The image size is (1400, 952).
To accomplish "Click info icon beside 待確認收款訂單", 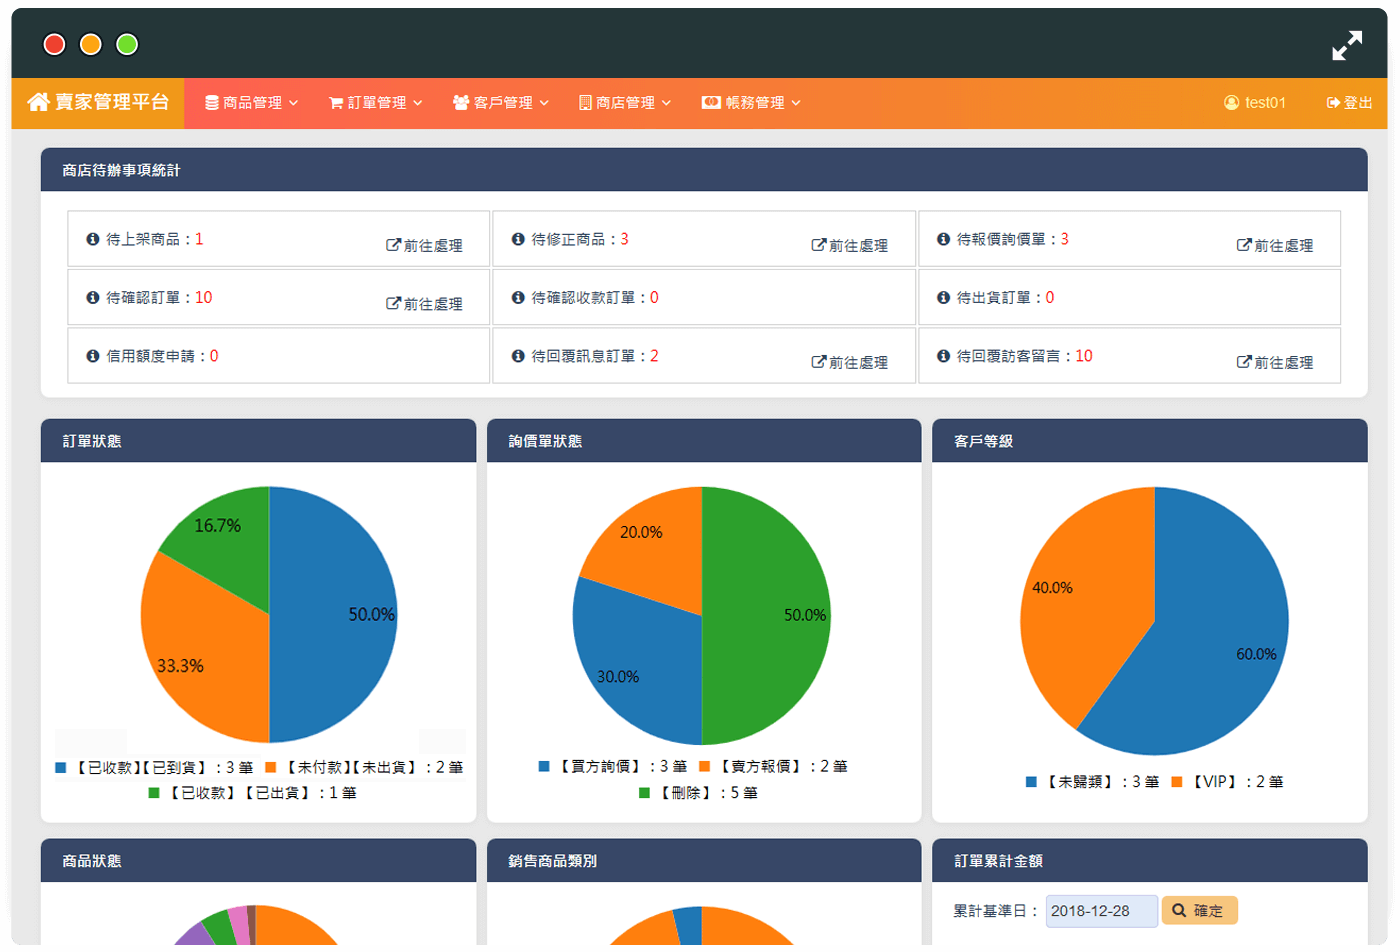I will point(518,298).
